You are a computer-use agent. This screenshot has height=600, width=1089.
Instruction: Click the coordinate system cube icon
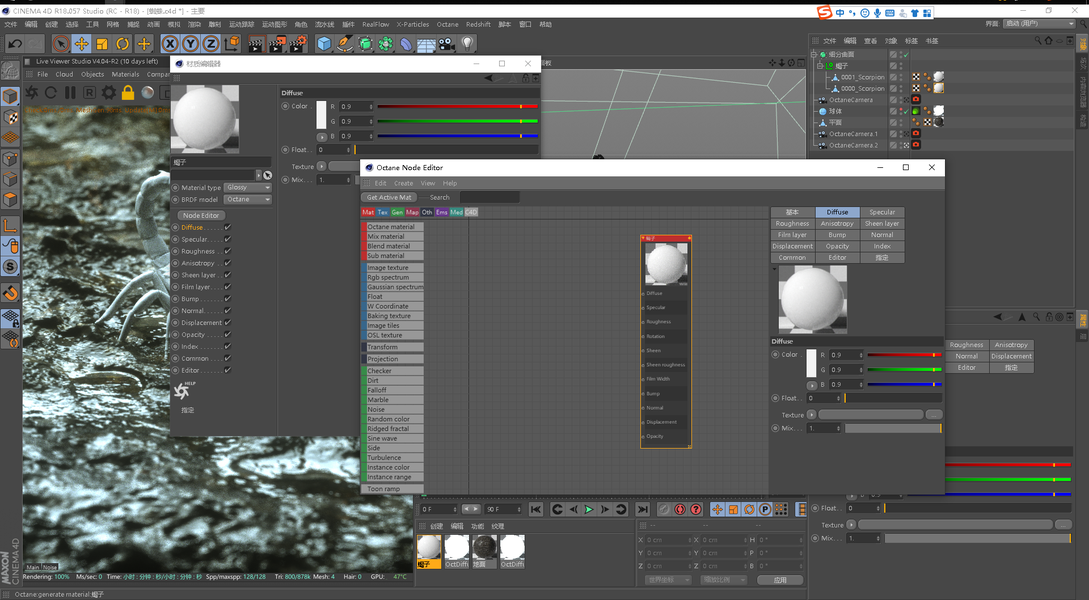click(x=232, y=44)
